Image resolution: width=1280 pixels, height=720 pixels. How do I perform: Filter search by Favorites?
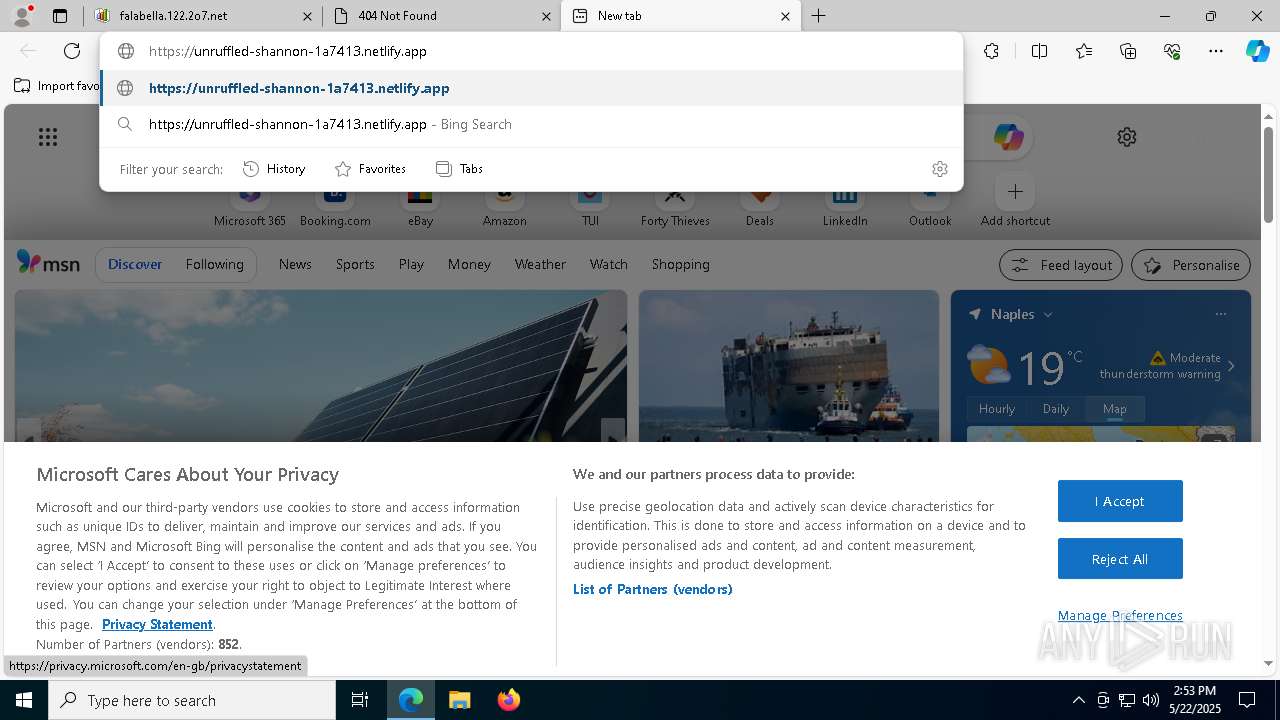(370, 169)
